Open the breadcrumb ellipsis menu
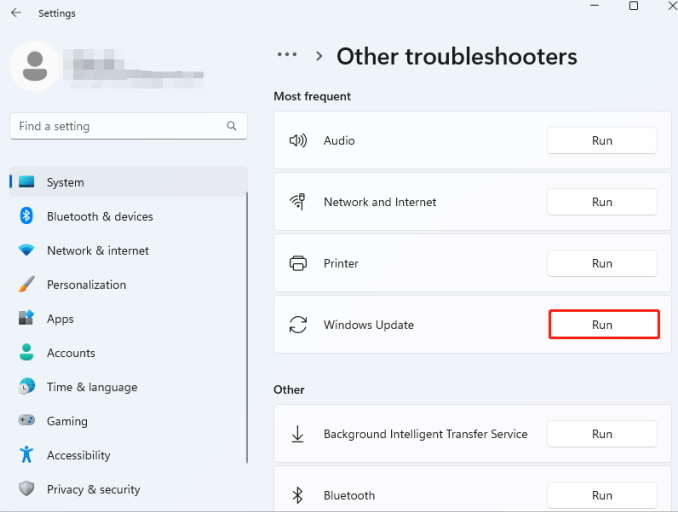This screenshot has width=678, height=512. (x=287, y=56)
